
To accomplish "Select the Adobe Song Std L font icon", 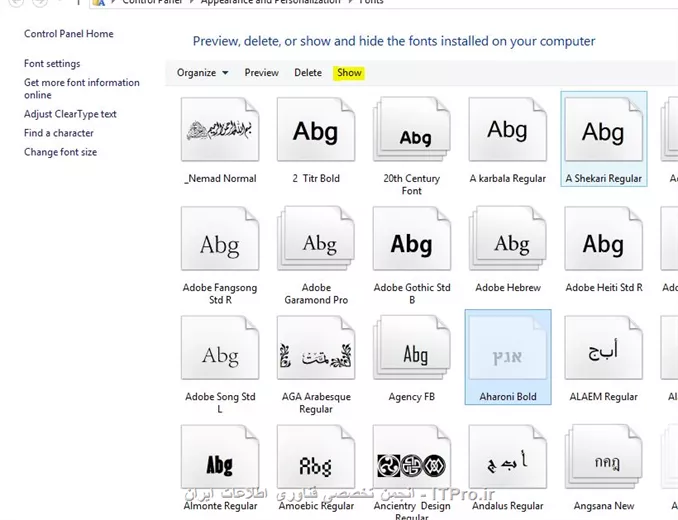I will pyautogui.click(x=220, y=348).
